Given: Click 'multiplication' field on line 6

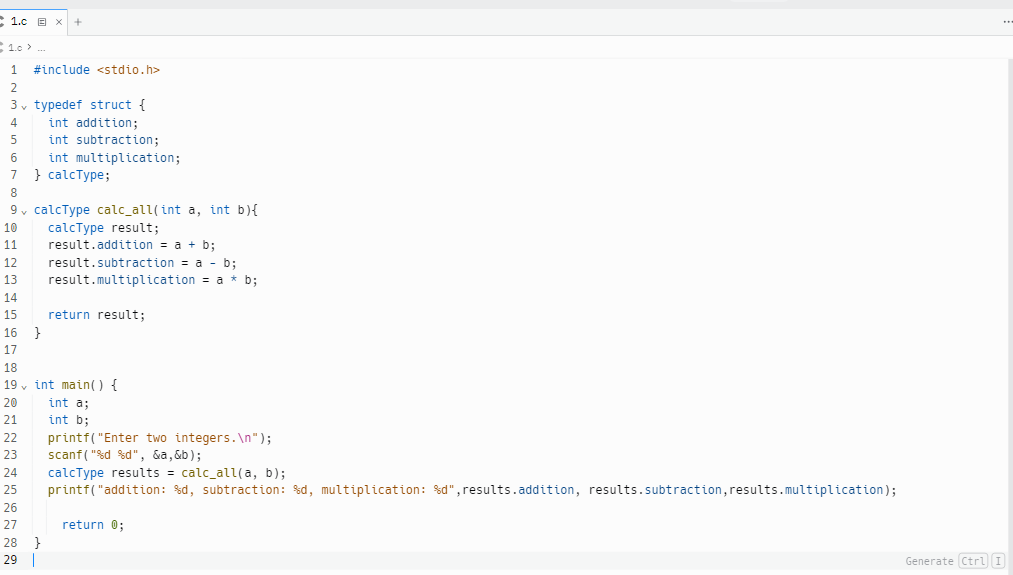Looking at the screenshot, I should tap(125, 158).
